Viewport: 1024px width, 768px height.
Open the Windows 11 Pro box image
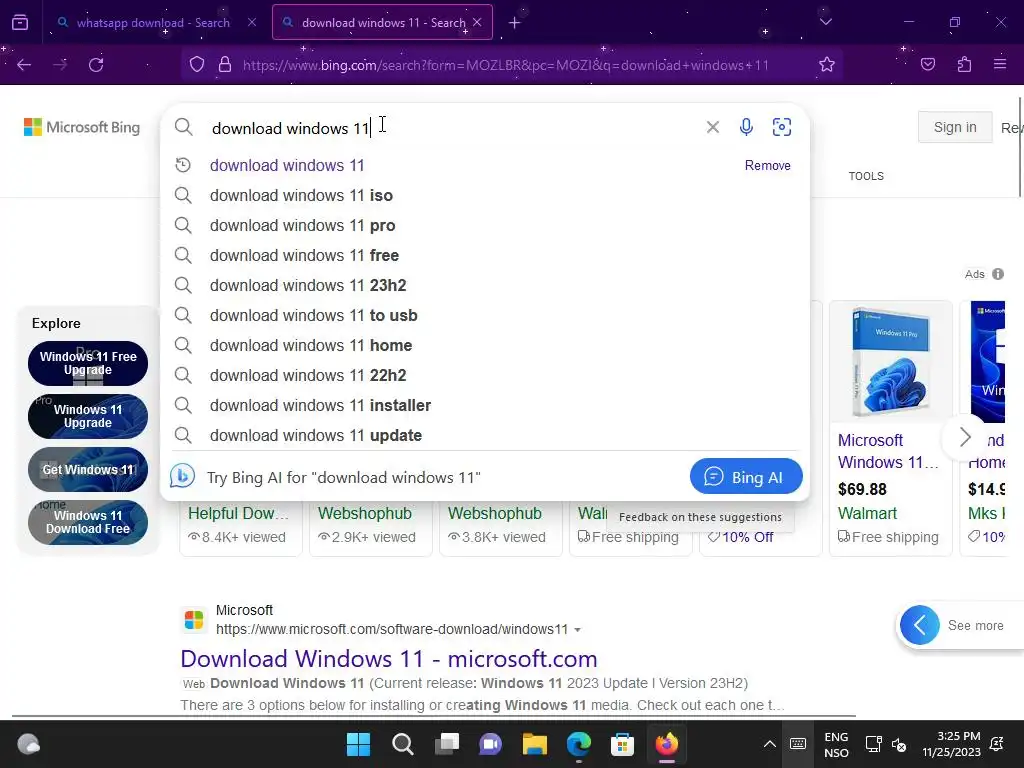tap(891, 362)
